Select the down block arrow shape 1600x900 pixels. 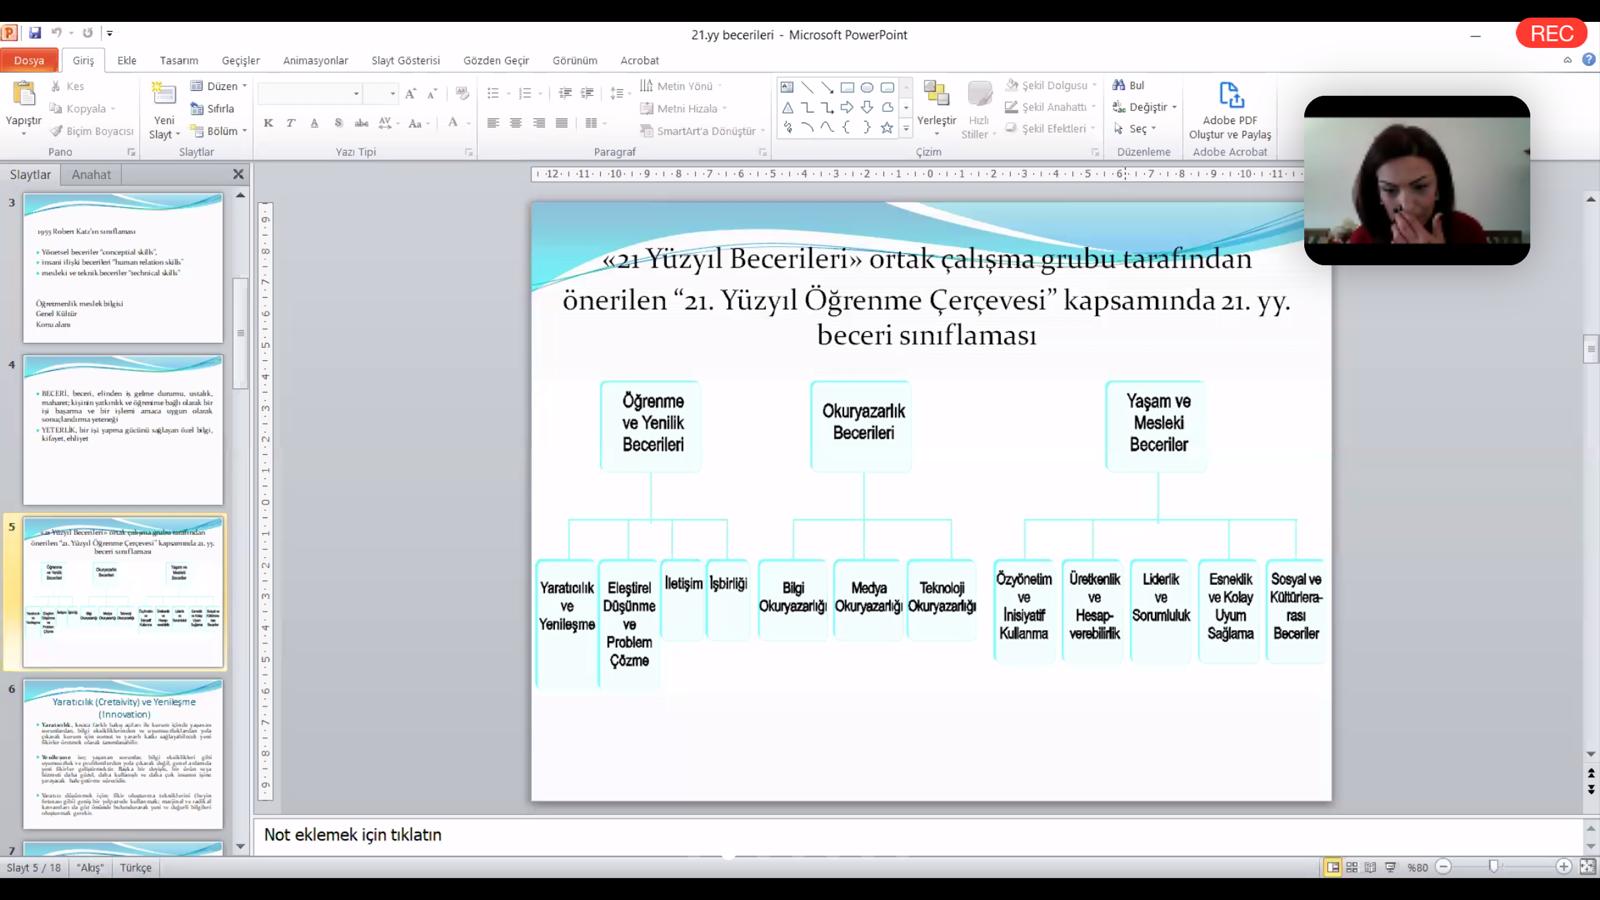pos(867,107)
